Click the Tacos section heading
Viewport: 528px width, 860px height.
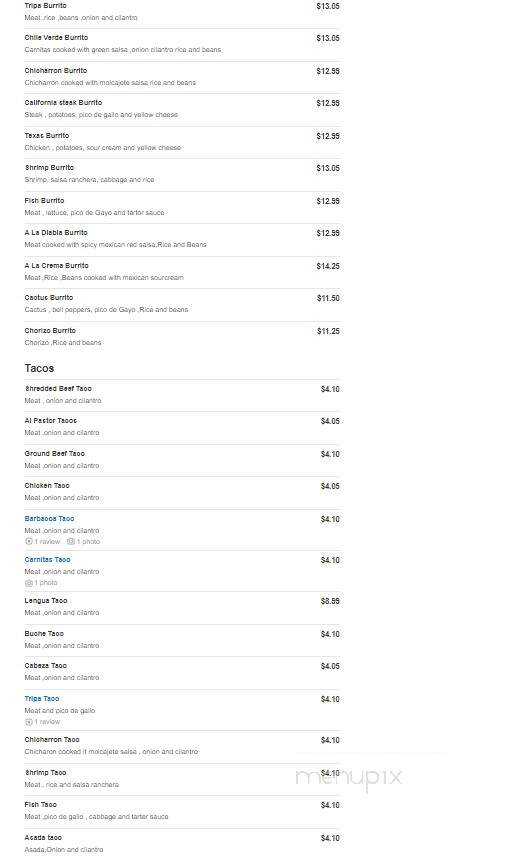[39, 368]
